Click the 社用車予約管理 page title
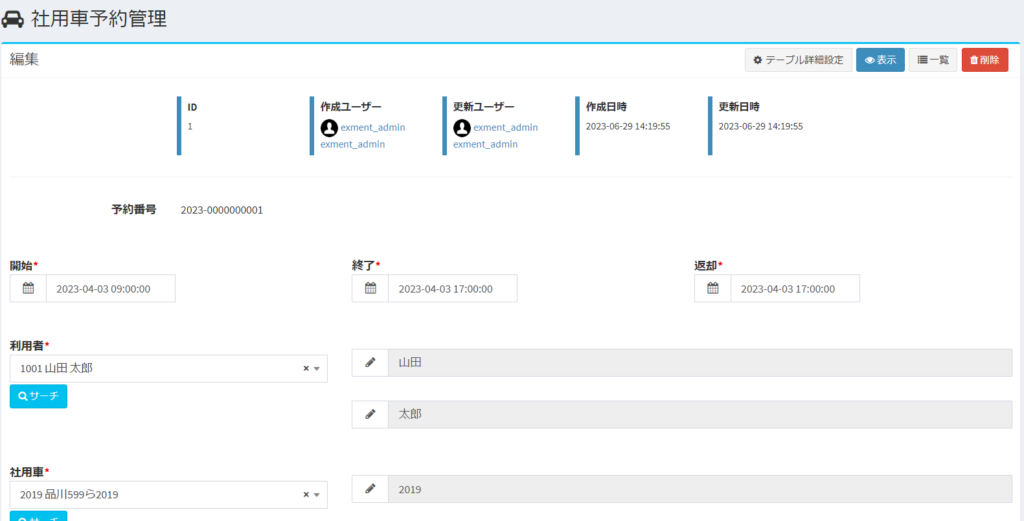This screenshot has width=1024, height=521. 99,19
